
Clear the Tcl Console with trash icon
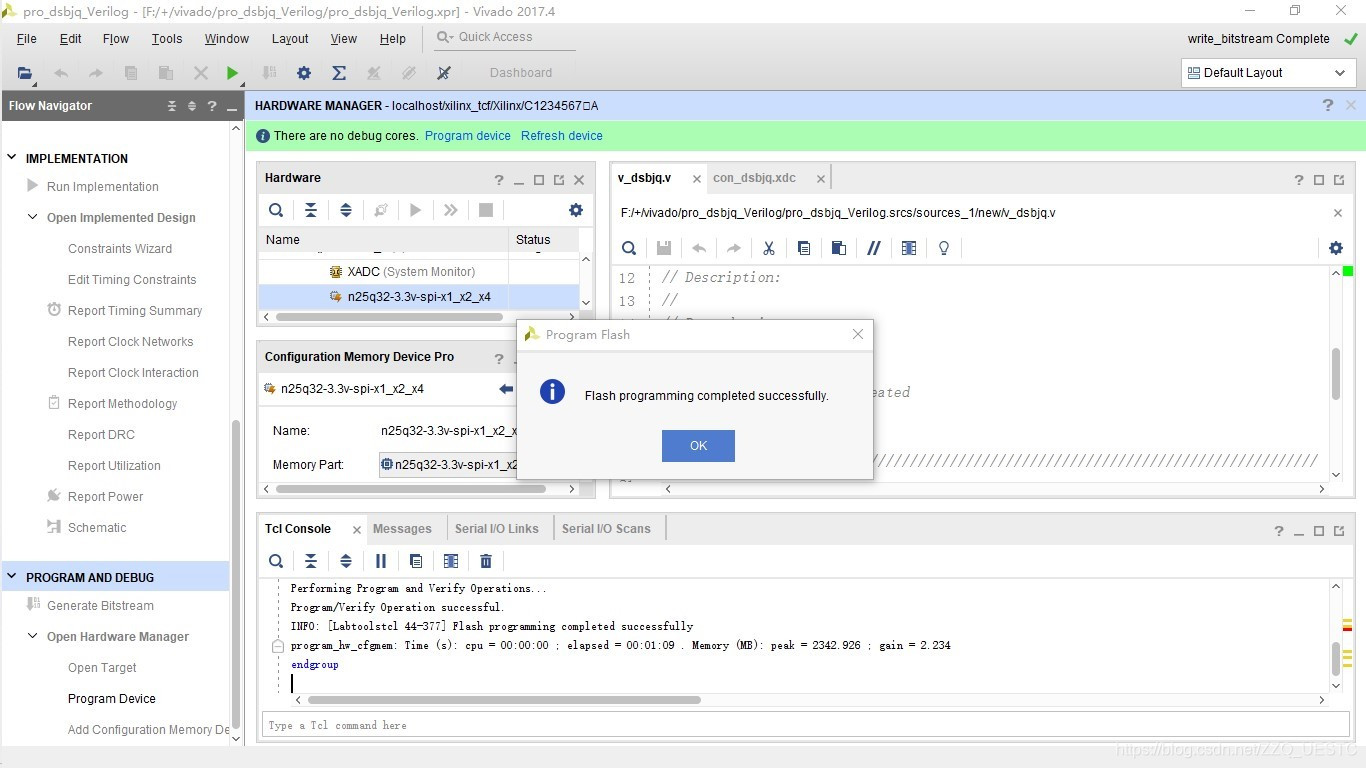486,561
